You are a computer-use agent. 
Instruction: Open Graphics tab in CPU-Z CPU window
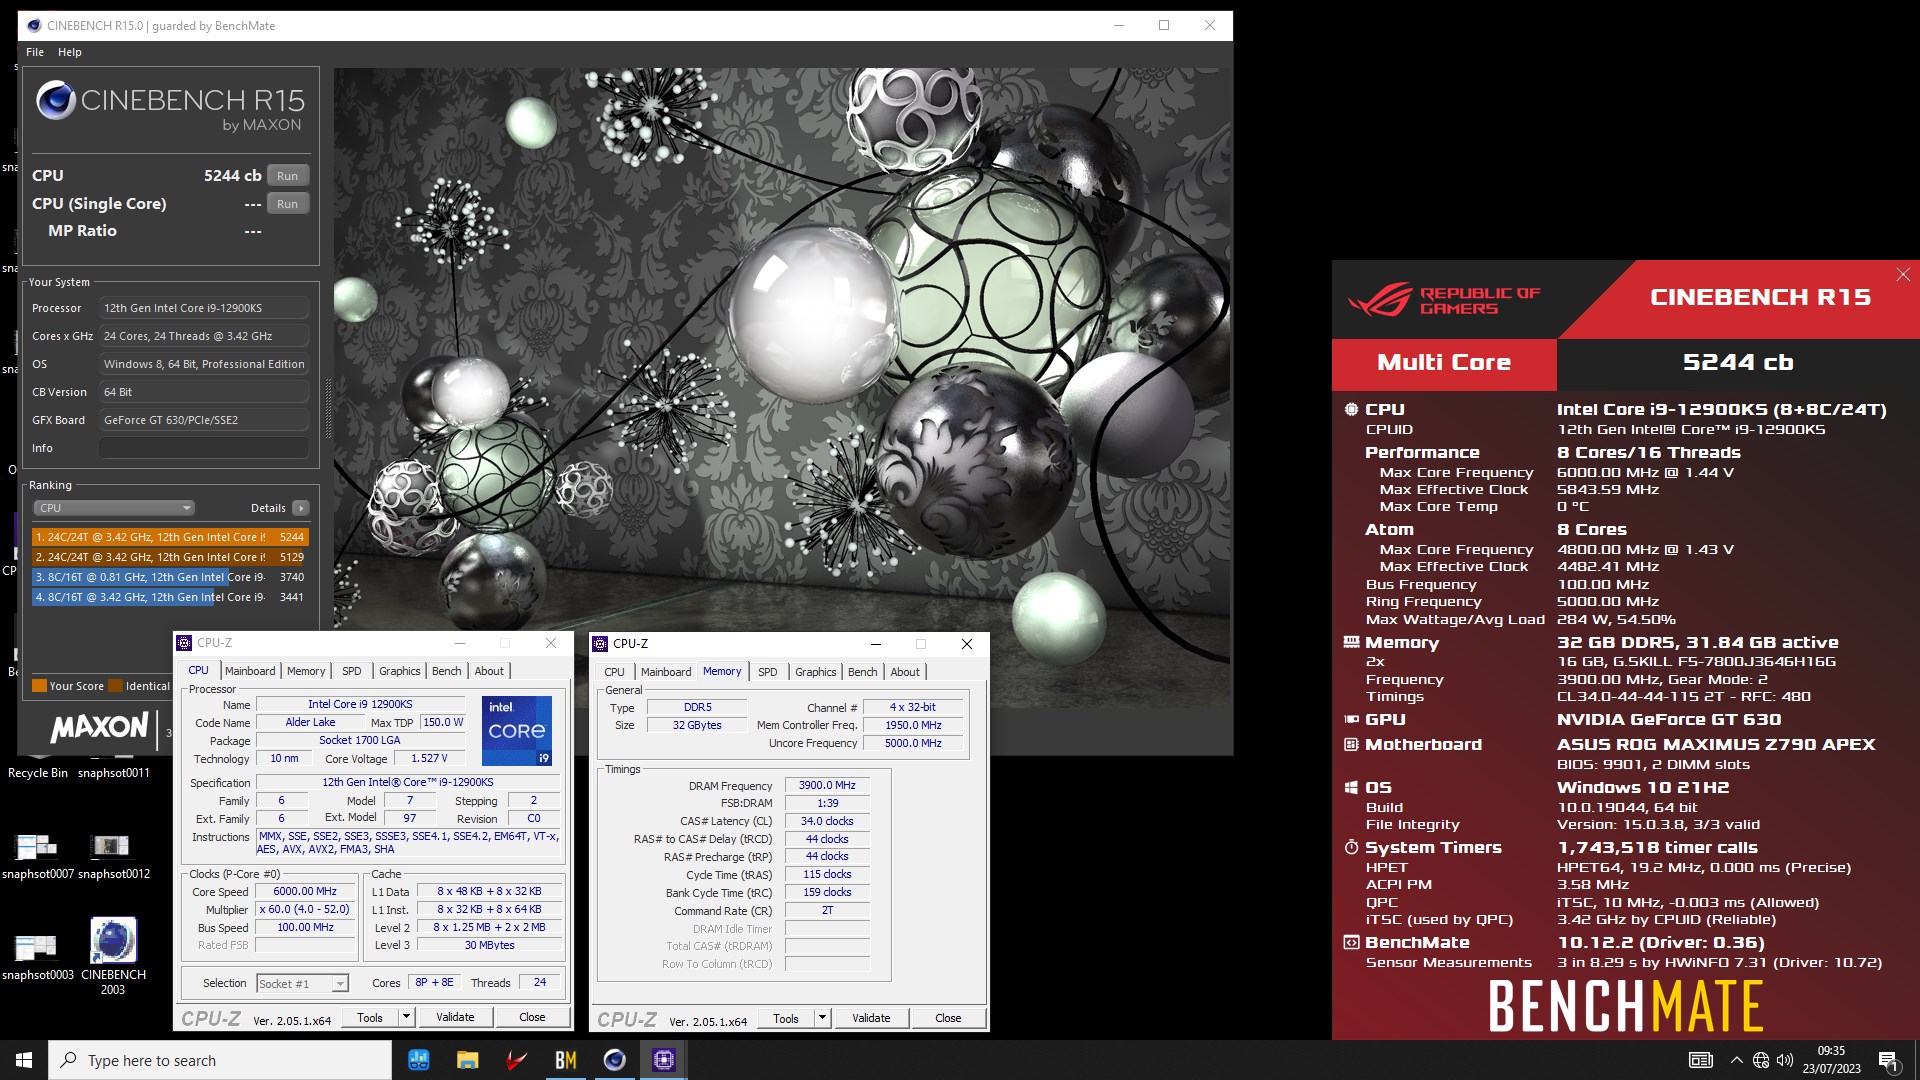400,671
